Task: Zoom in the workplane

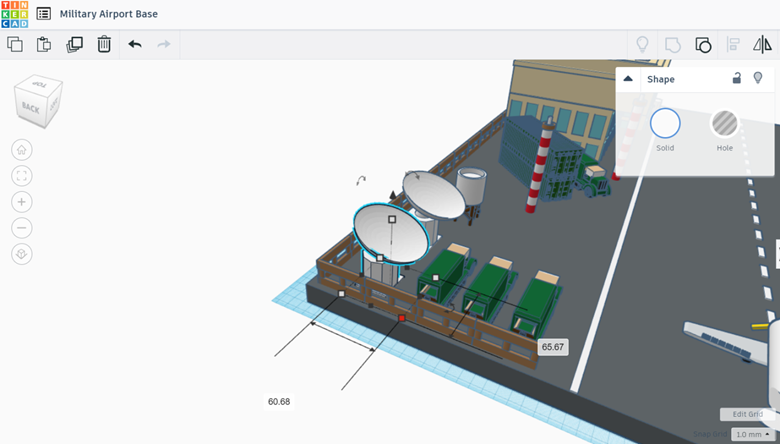Action: pyautogui.click(x=21, y=202)
